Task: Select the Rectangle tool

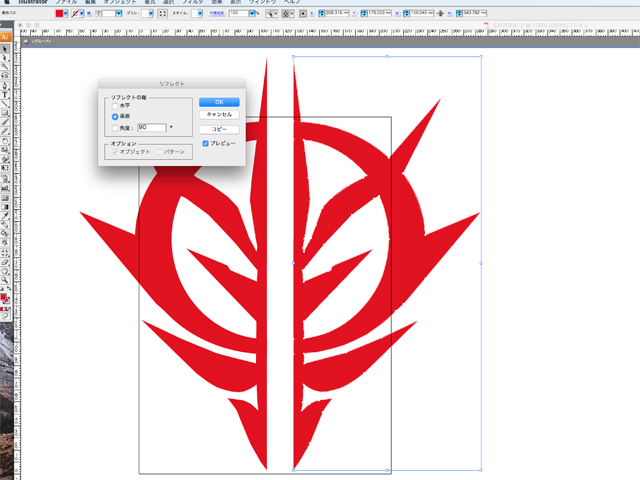Action: 5,113
